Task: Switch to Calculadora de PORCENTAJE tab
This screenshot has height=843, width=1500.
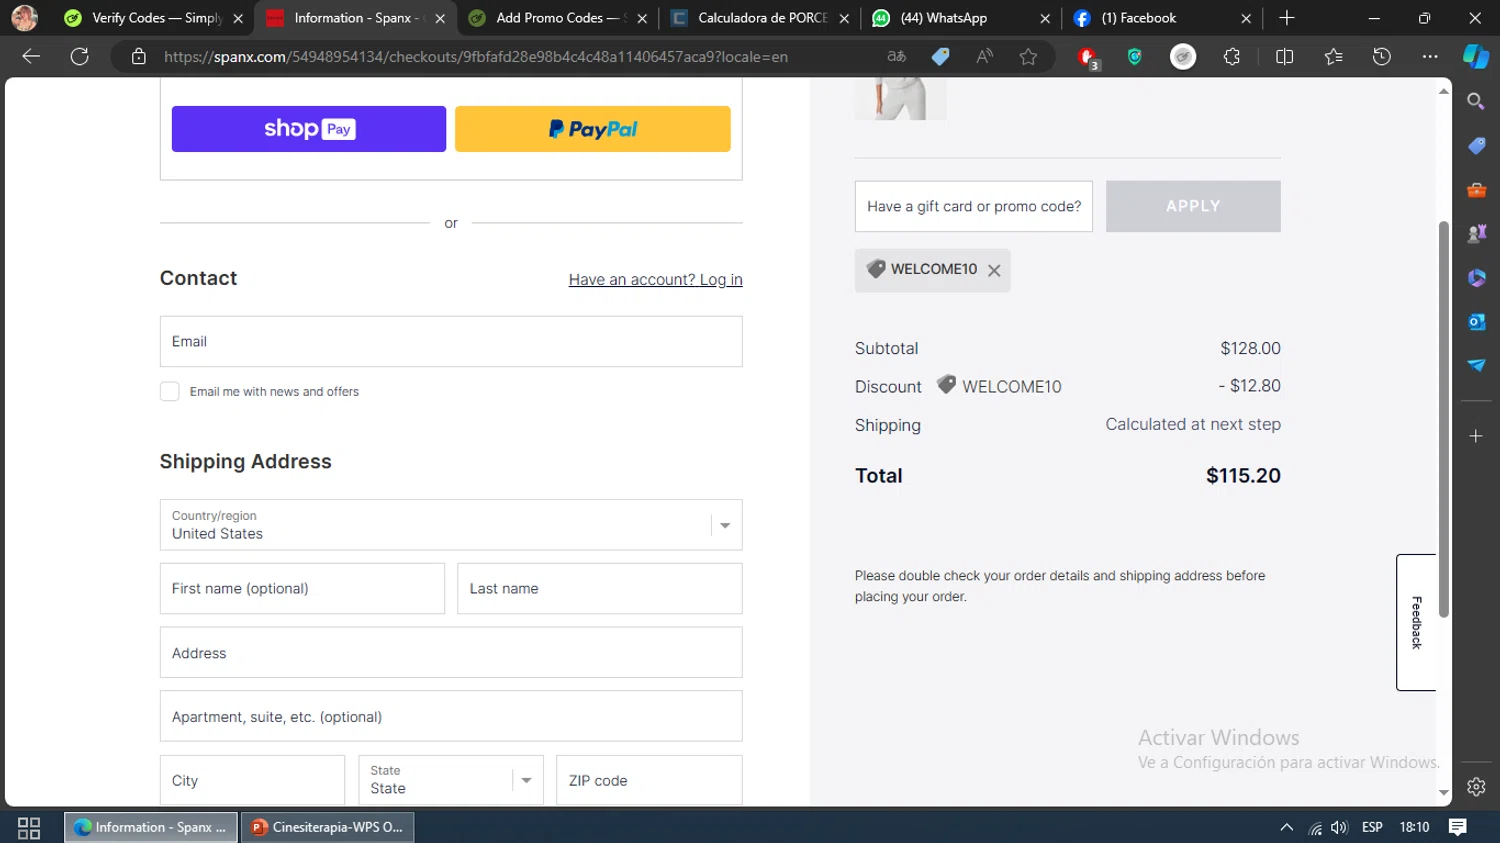Action: (x=762, y=18)
